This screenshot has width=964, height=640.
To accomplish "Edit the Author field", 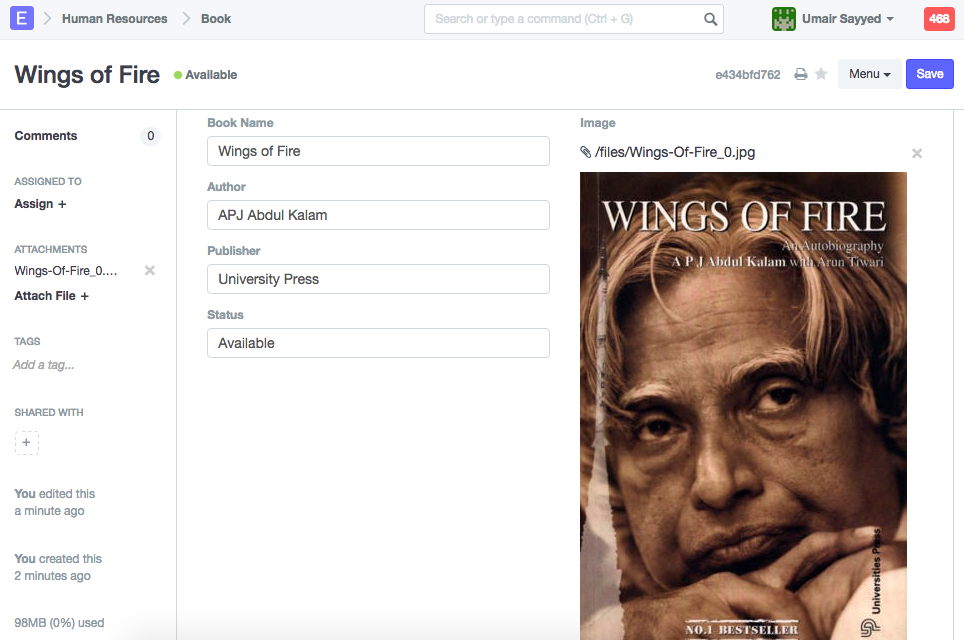I will [x=378, y=215].
